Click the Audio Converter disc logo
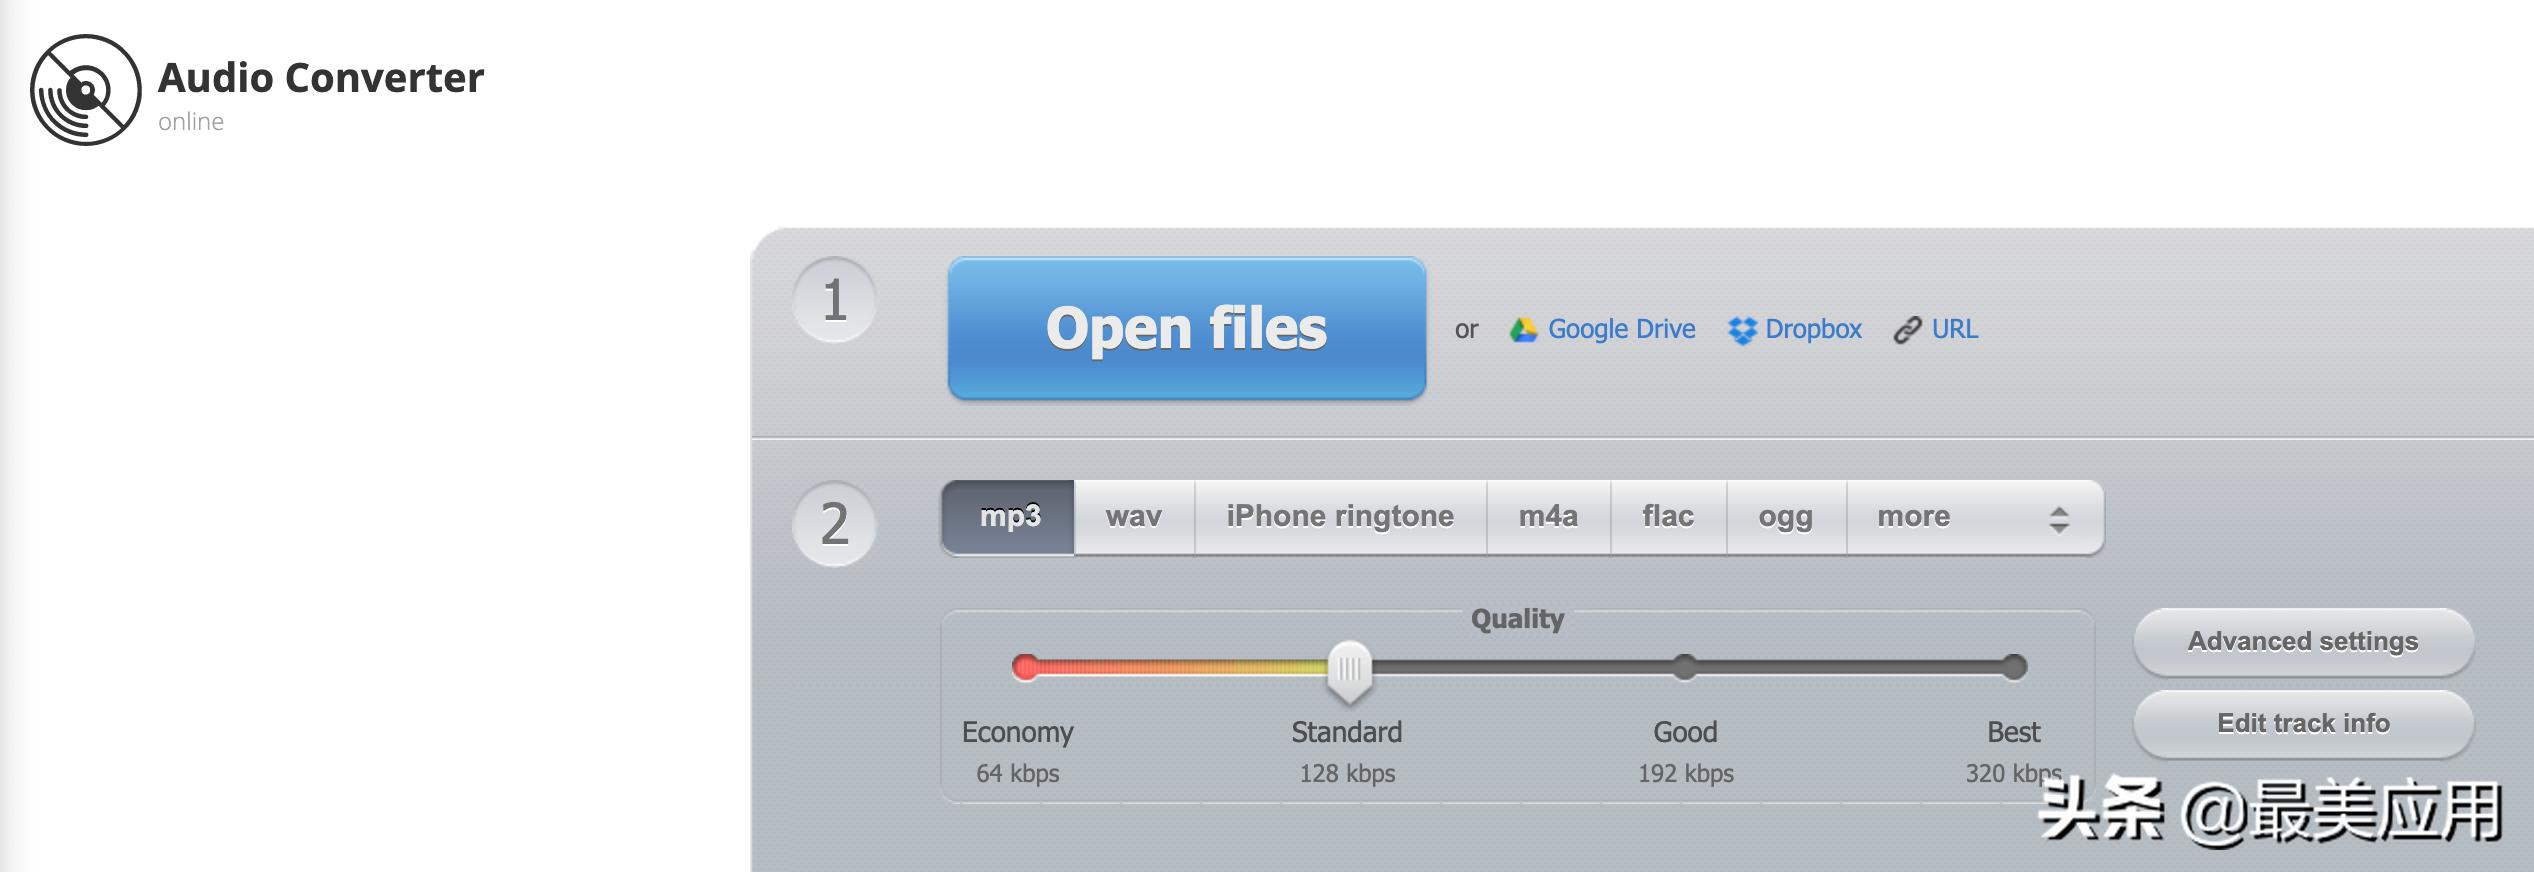The image size is (2534, 872). [x=86, y=90]
